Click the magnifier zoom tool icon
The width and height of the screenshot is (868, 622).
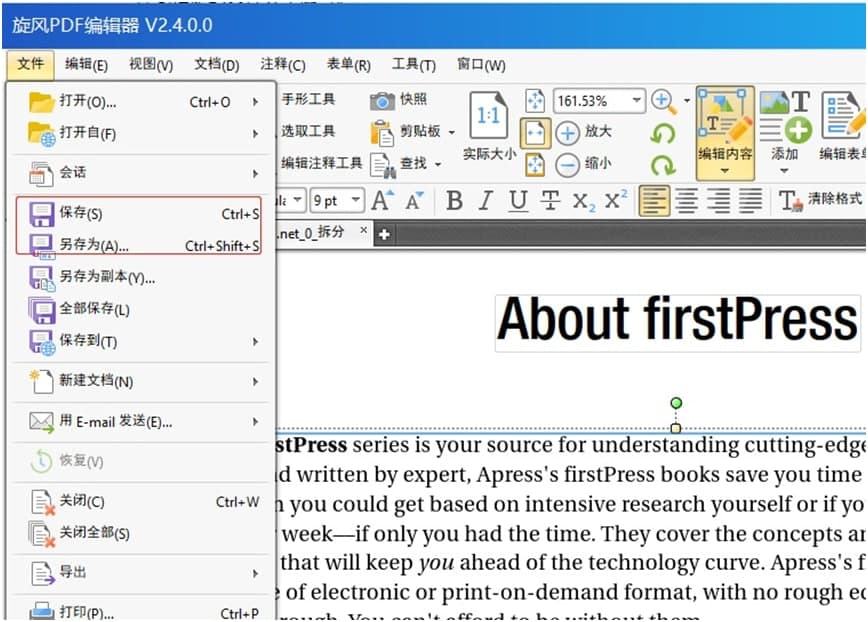coord(664,101)
